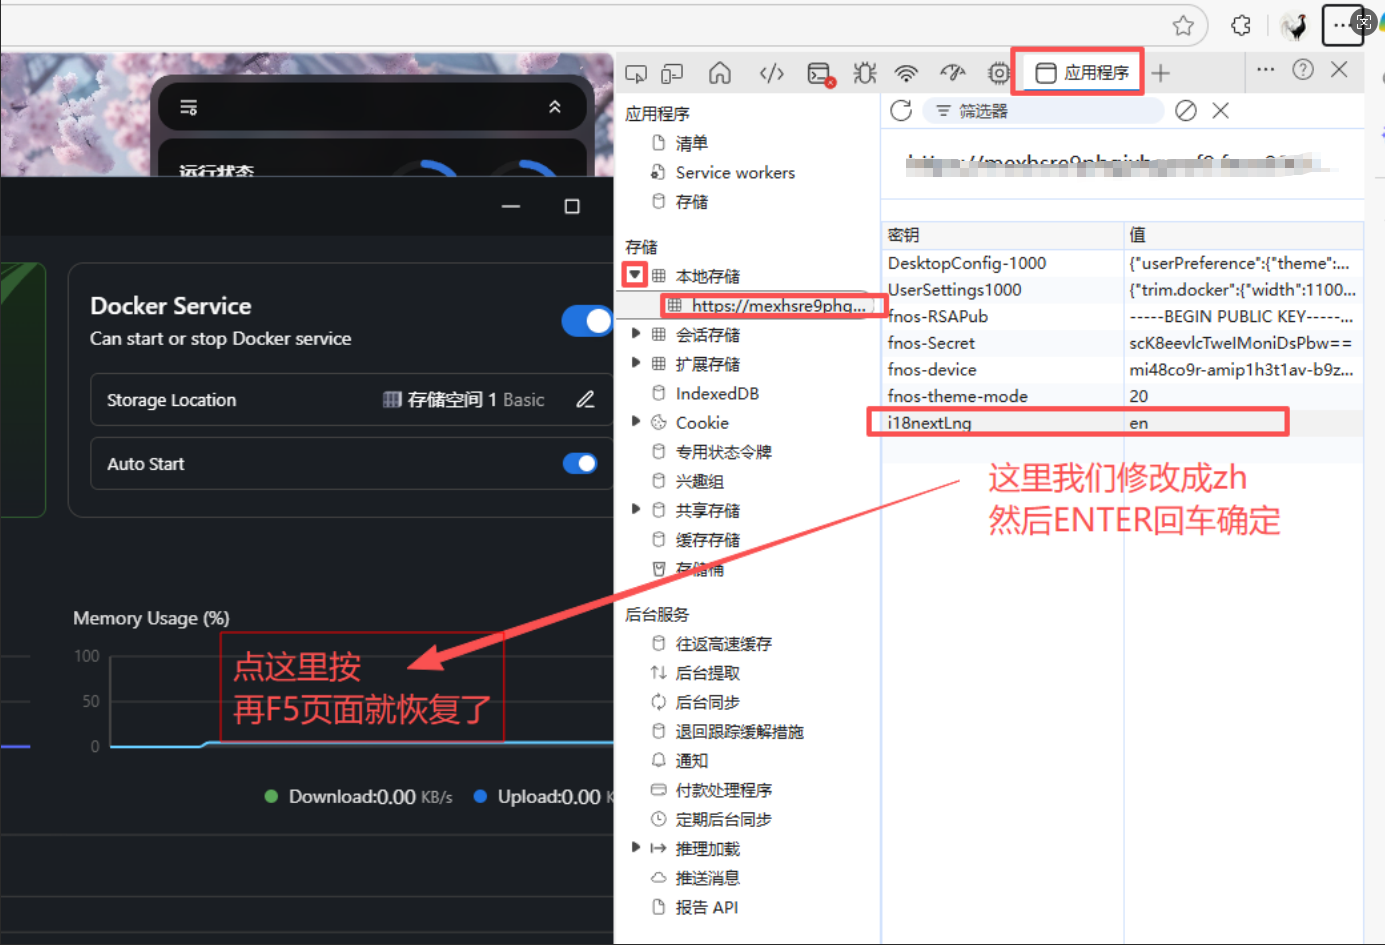Image resolution: width=1385 pixels, height=945 pixels.
Task: Collapse the 本地存储 tree node
Action: coord(635,274)
